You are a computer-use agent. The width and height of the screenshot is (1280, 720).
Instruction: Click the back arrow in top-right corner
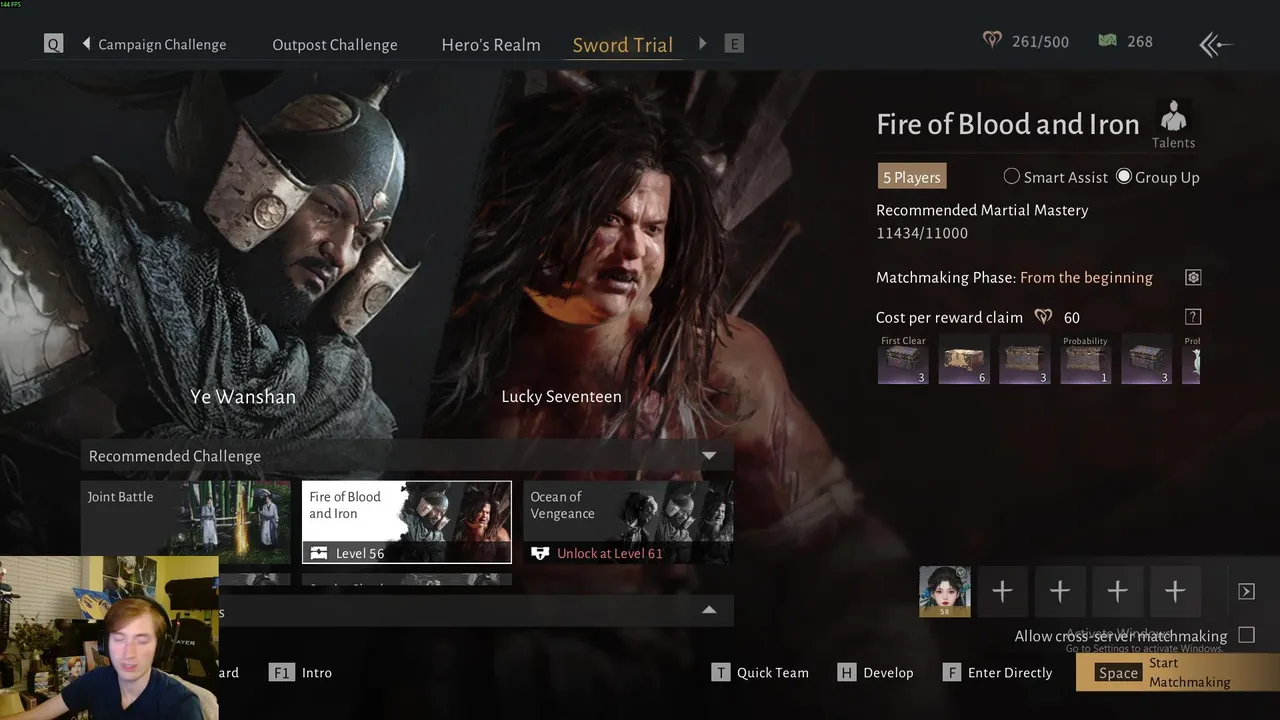pyautogui.click(x=1216, y=44)
